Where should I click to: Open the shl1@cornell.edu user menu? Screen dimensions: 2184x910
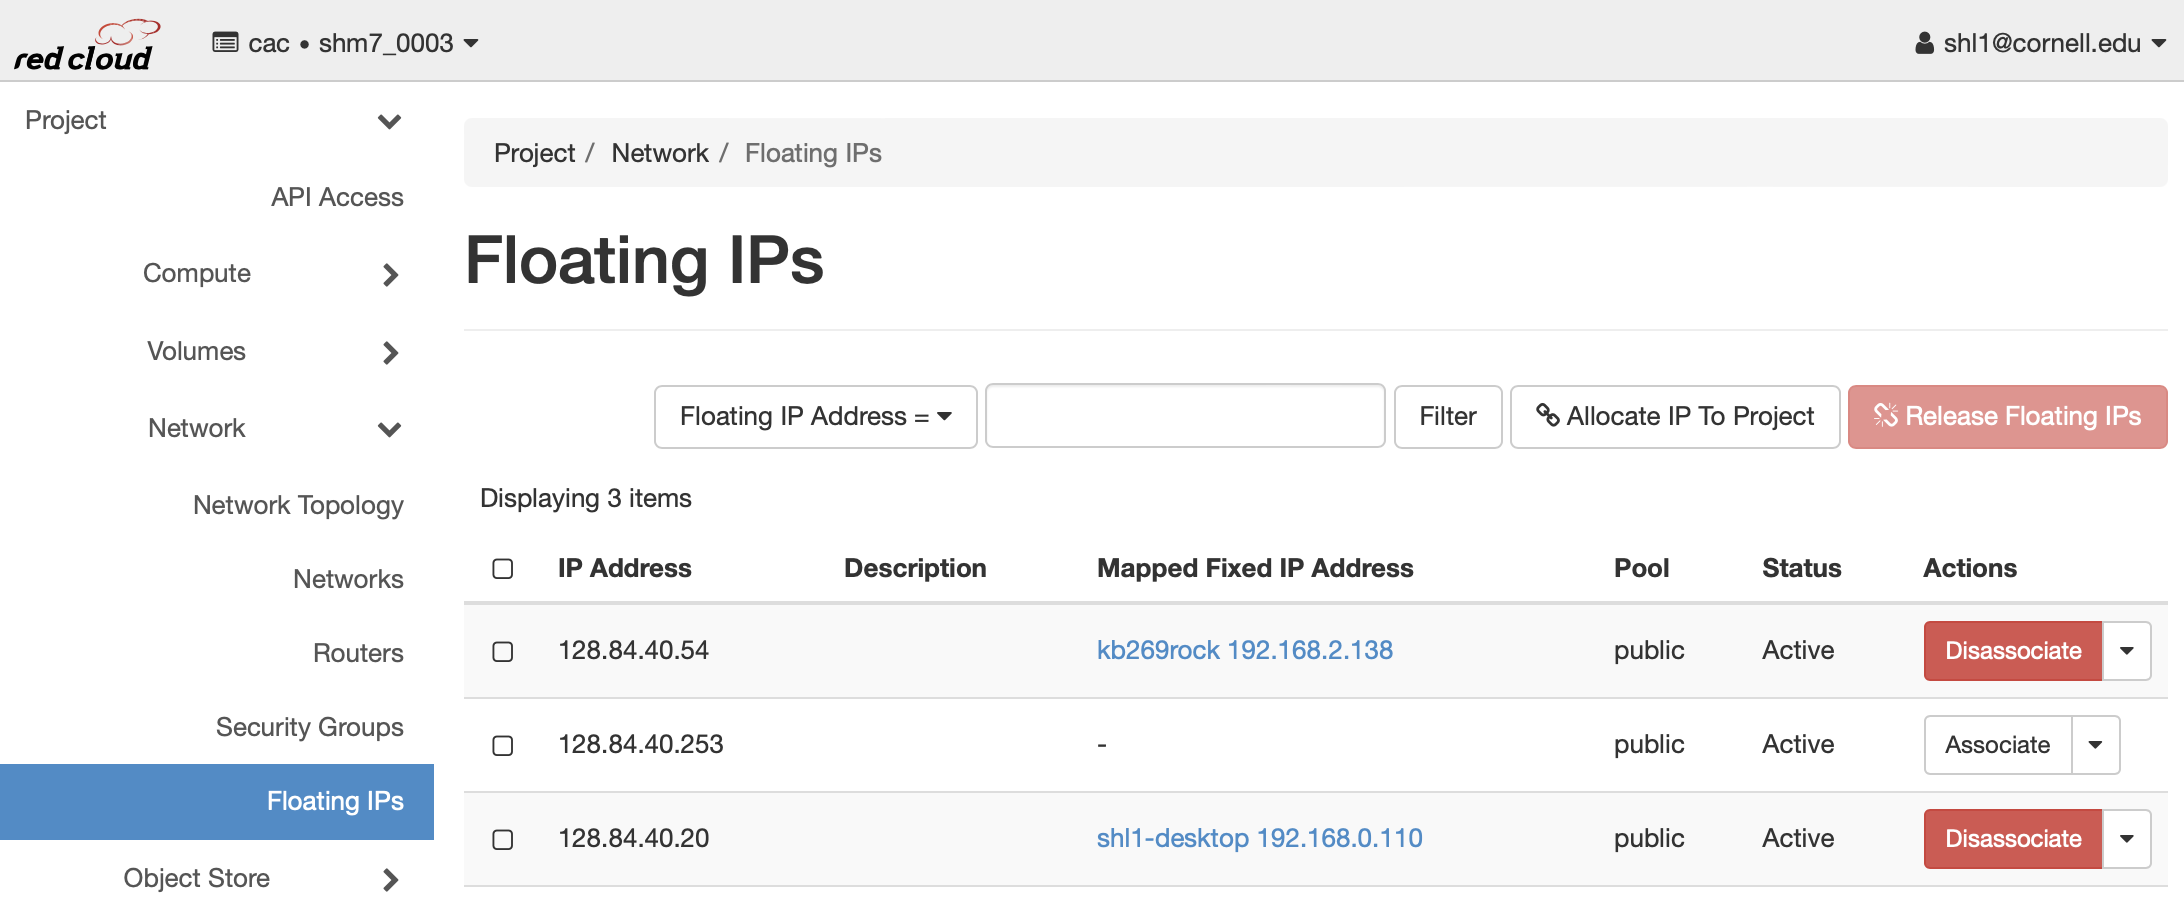2041,43
